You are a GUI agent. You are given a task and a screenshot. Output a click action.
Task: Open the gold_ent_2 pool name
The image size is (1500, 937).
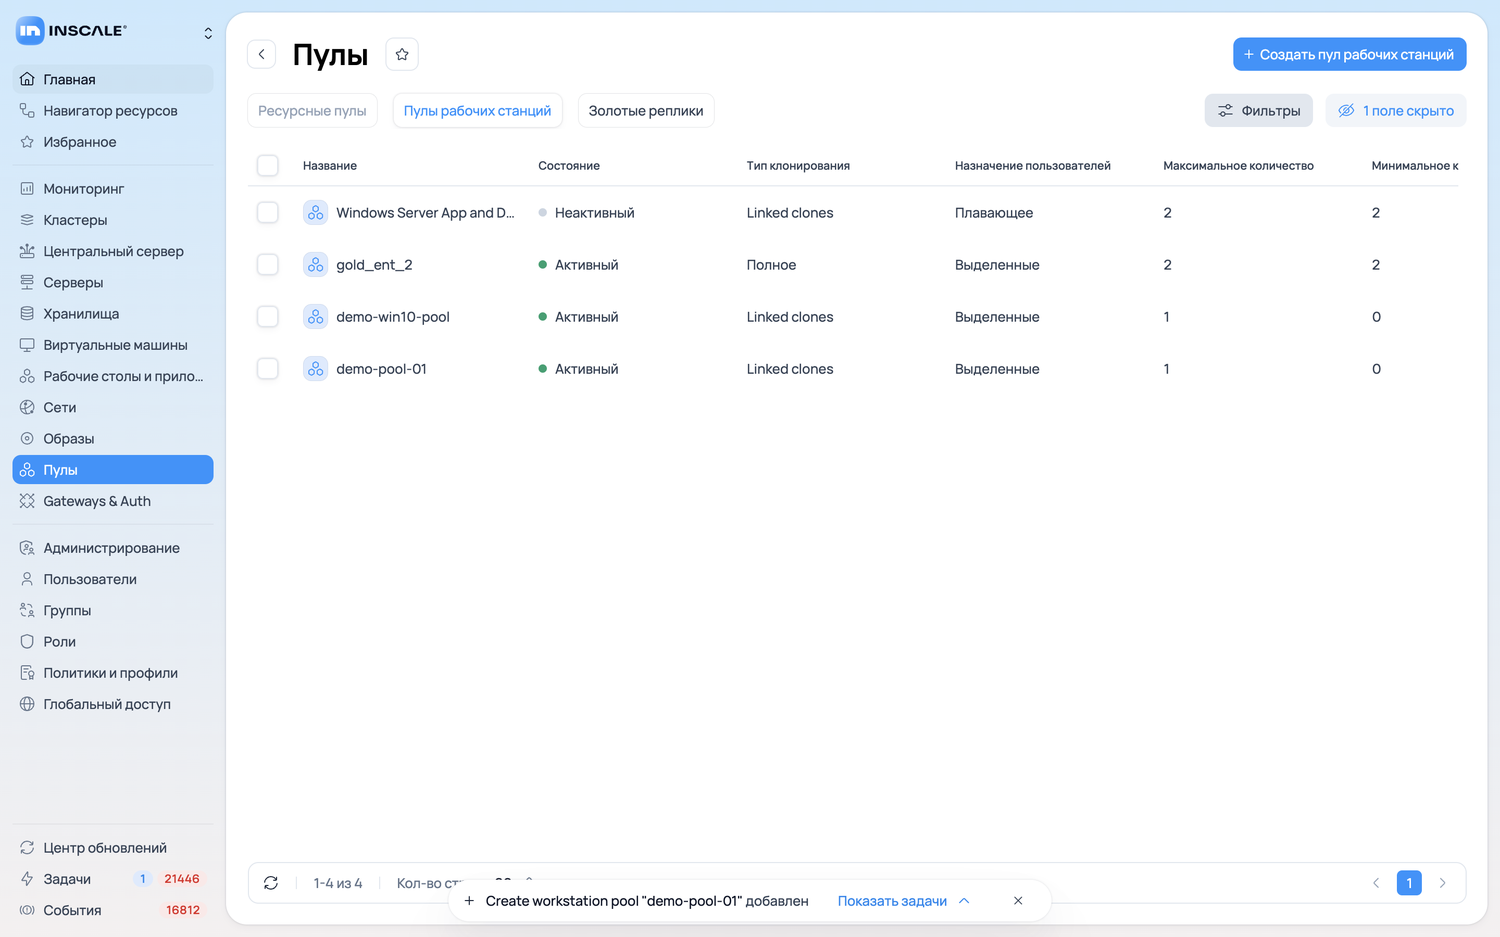(374, 265)
